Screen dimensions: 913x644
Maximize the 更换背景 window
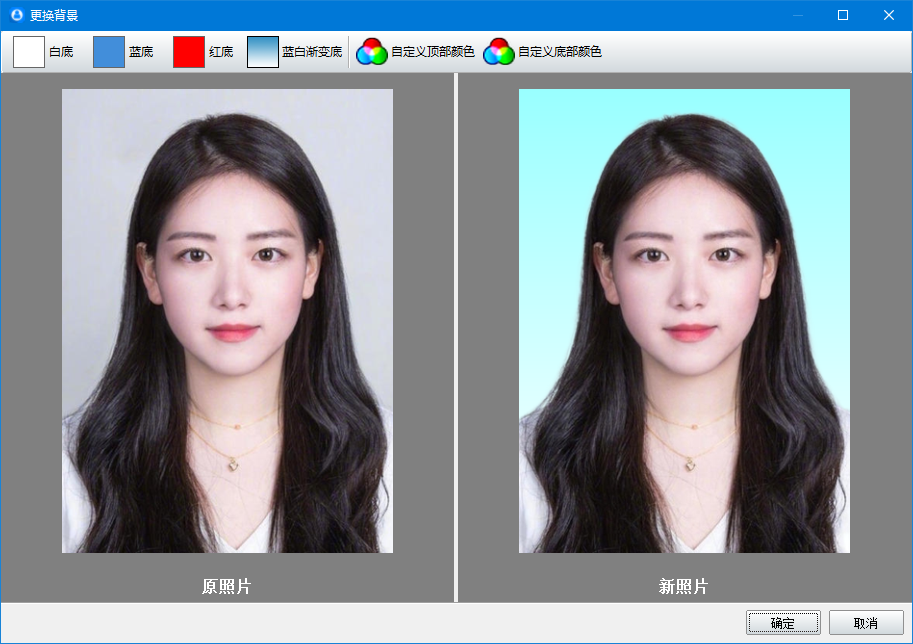coord(843,15)
